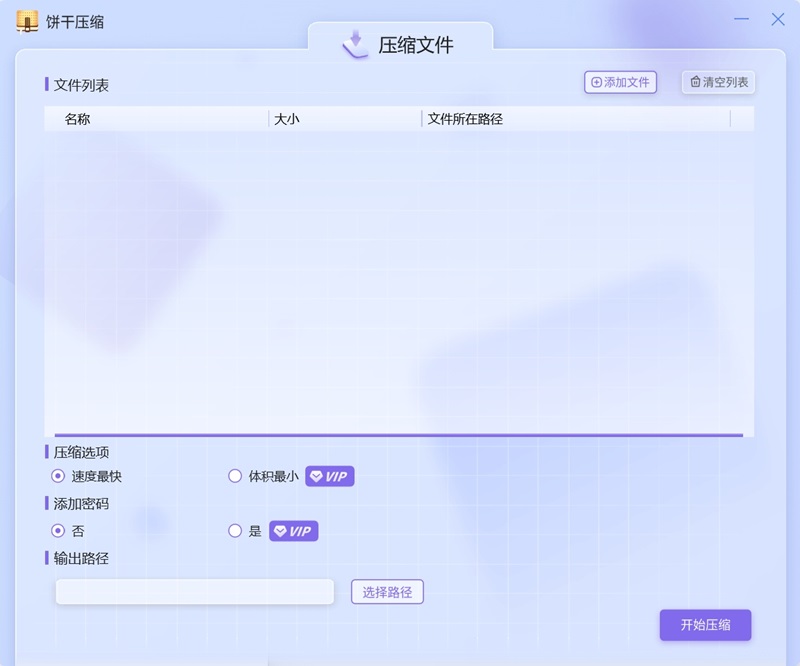Focus the 输出路径 input field
The image size is (800, 666).
195,591
